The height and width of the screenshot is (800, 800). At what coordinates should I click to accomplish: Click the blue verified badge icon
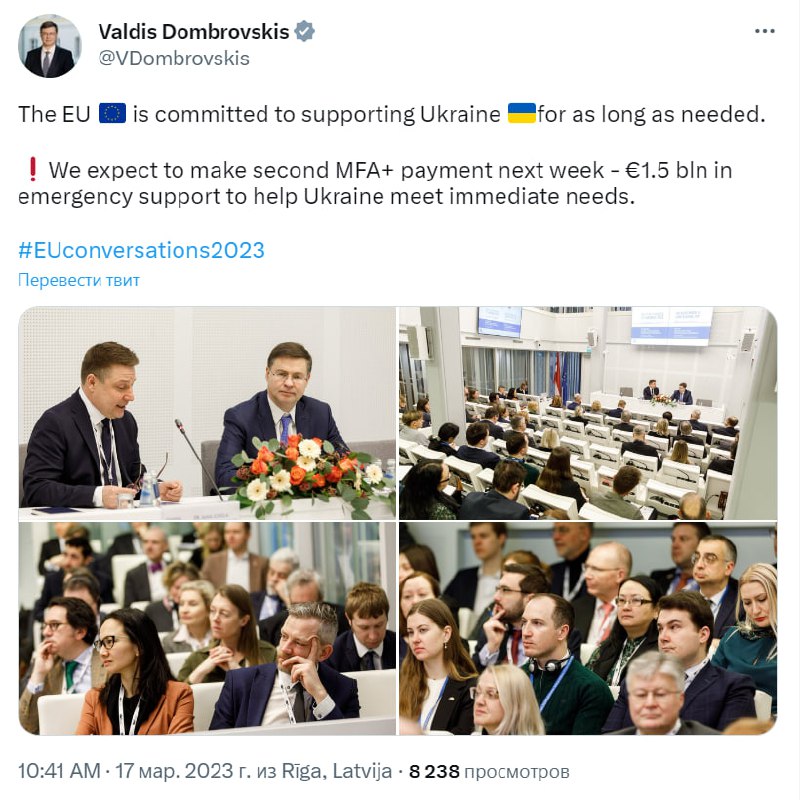point(305,32)
